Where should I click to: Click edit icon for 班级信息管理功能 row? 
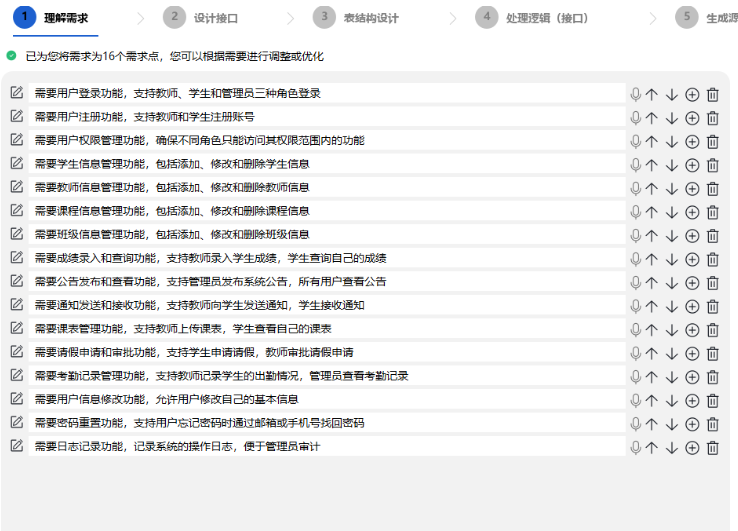tap(16, 234)
